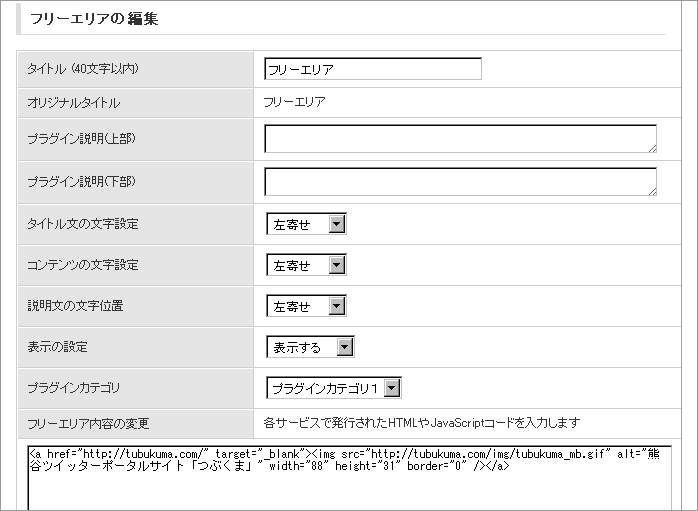Click the プラグイン説明(下部) label
The height and width of the screenshot is (511, 698).
pyautogui.click(x=81, y=181)
